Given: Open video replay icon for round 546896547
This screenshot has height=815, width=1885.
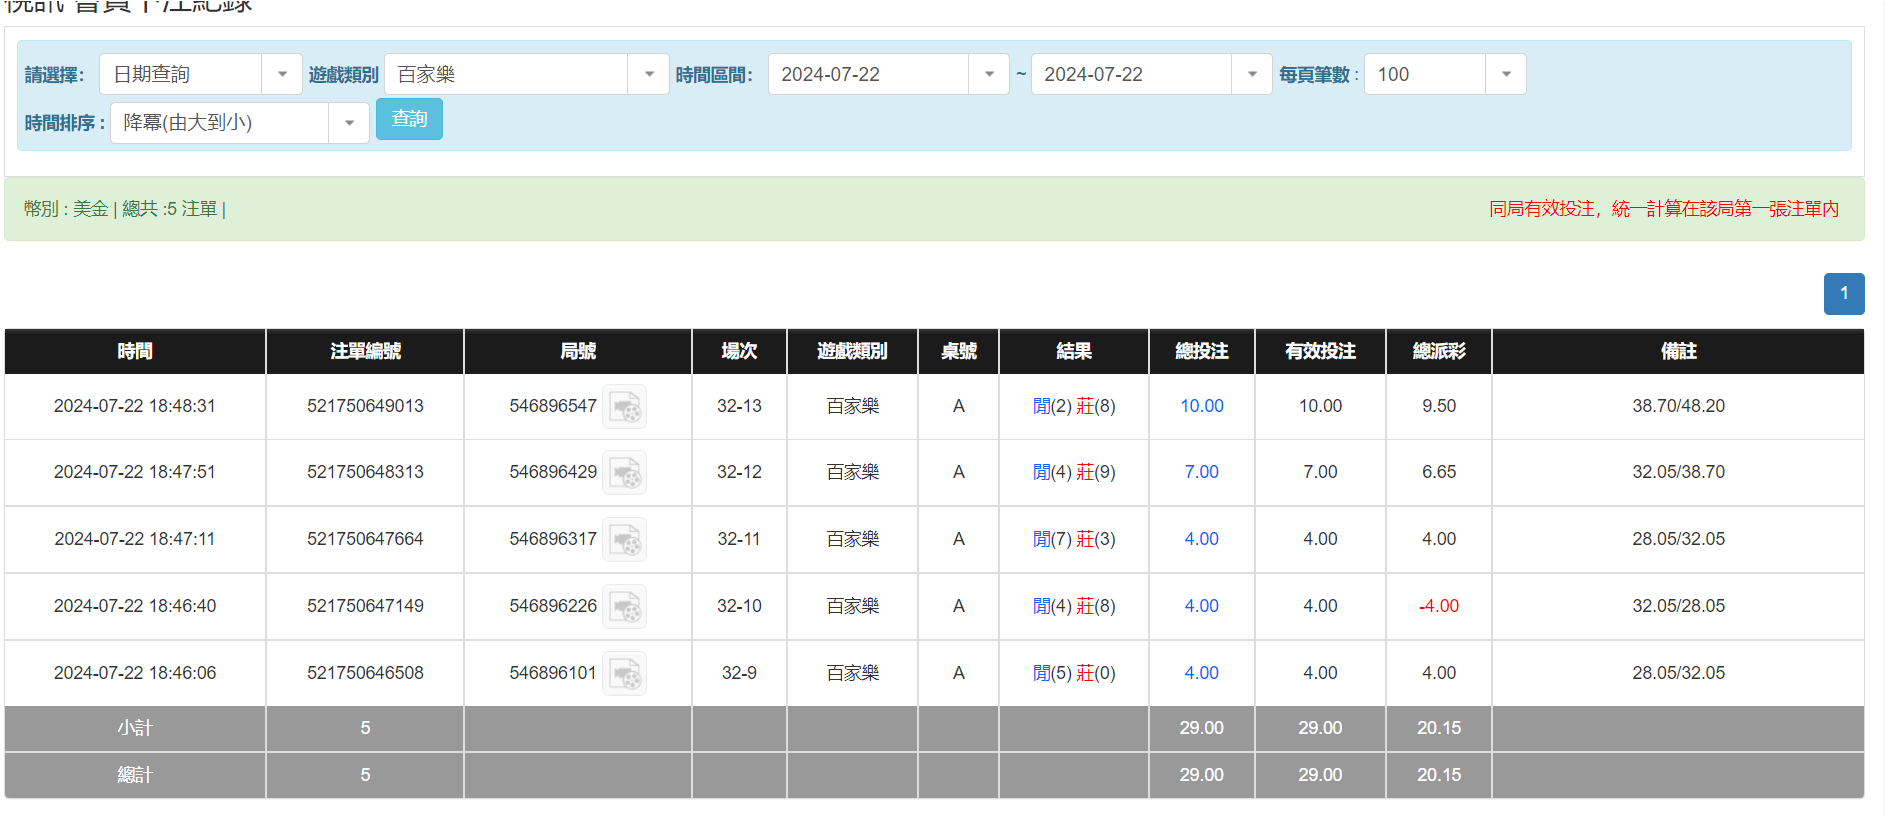Looking at the screenshot, I should 625,407.
